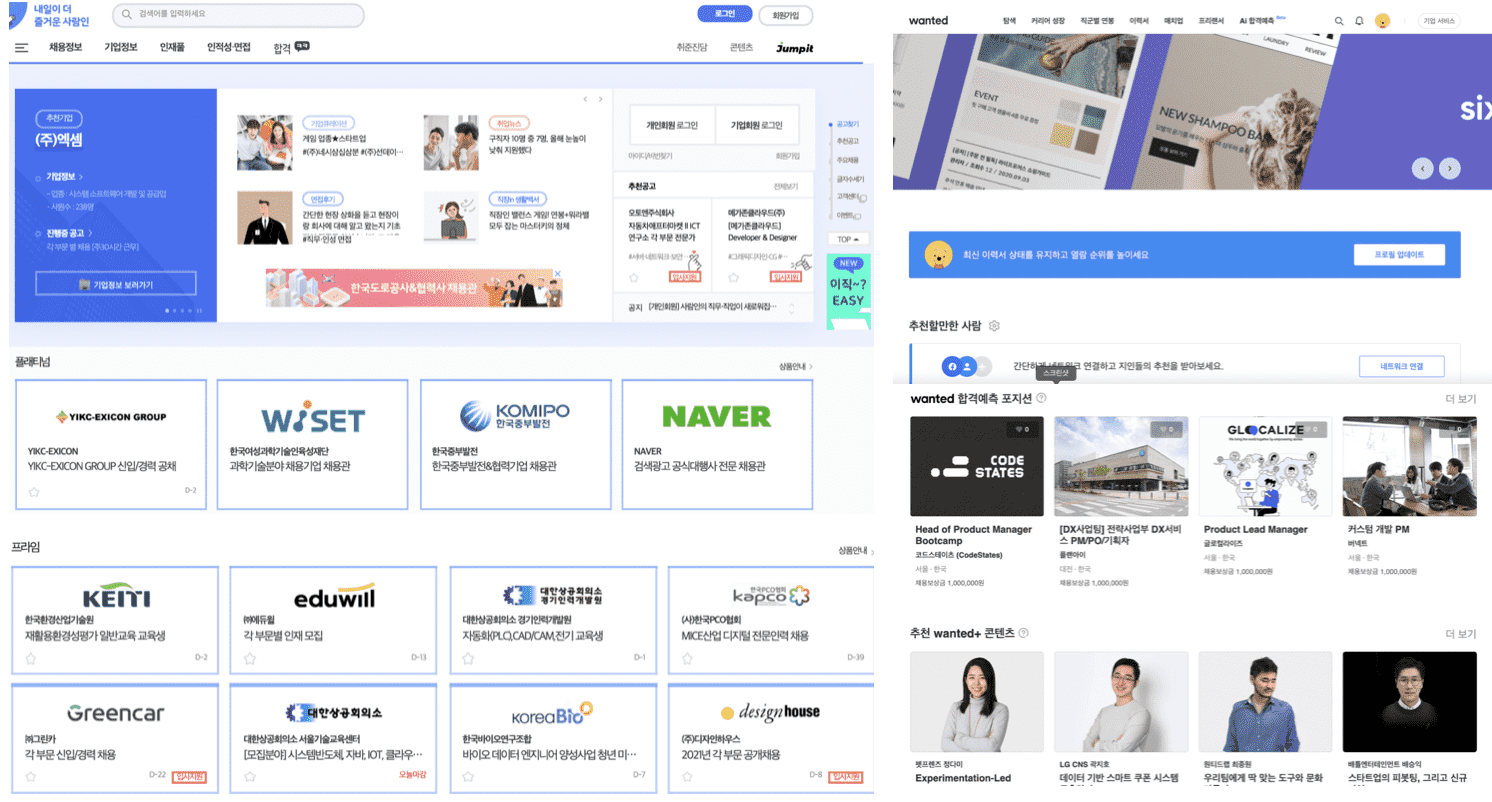Show previous Saramin content cards arrow
The width and height of the screenshot is (1492, 802).
(x=586, y=99)
